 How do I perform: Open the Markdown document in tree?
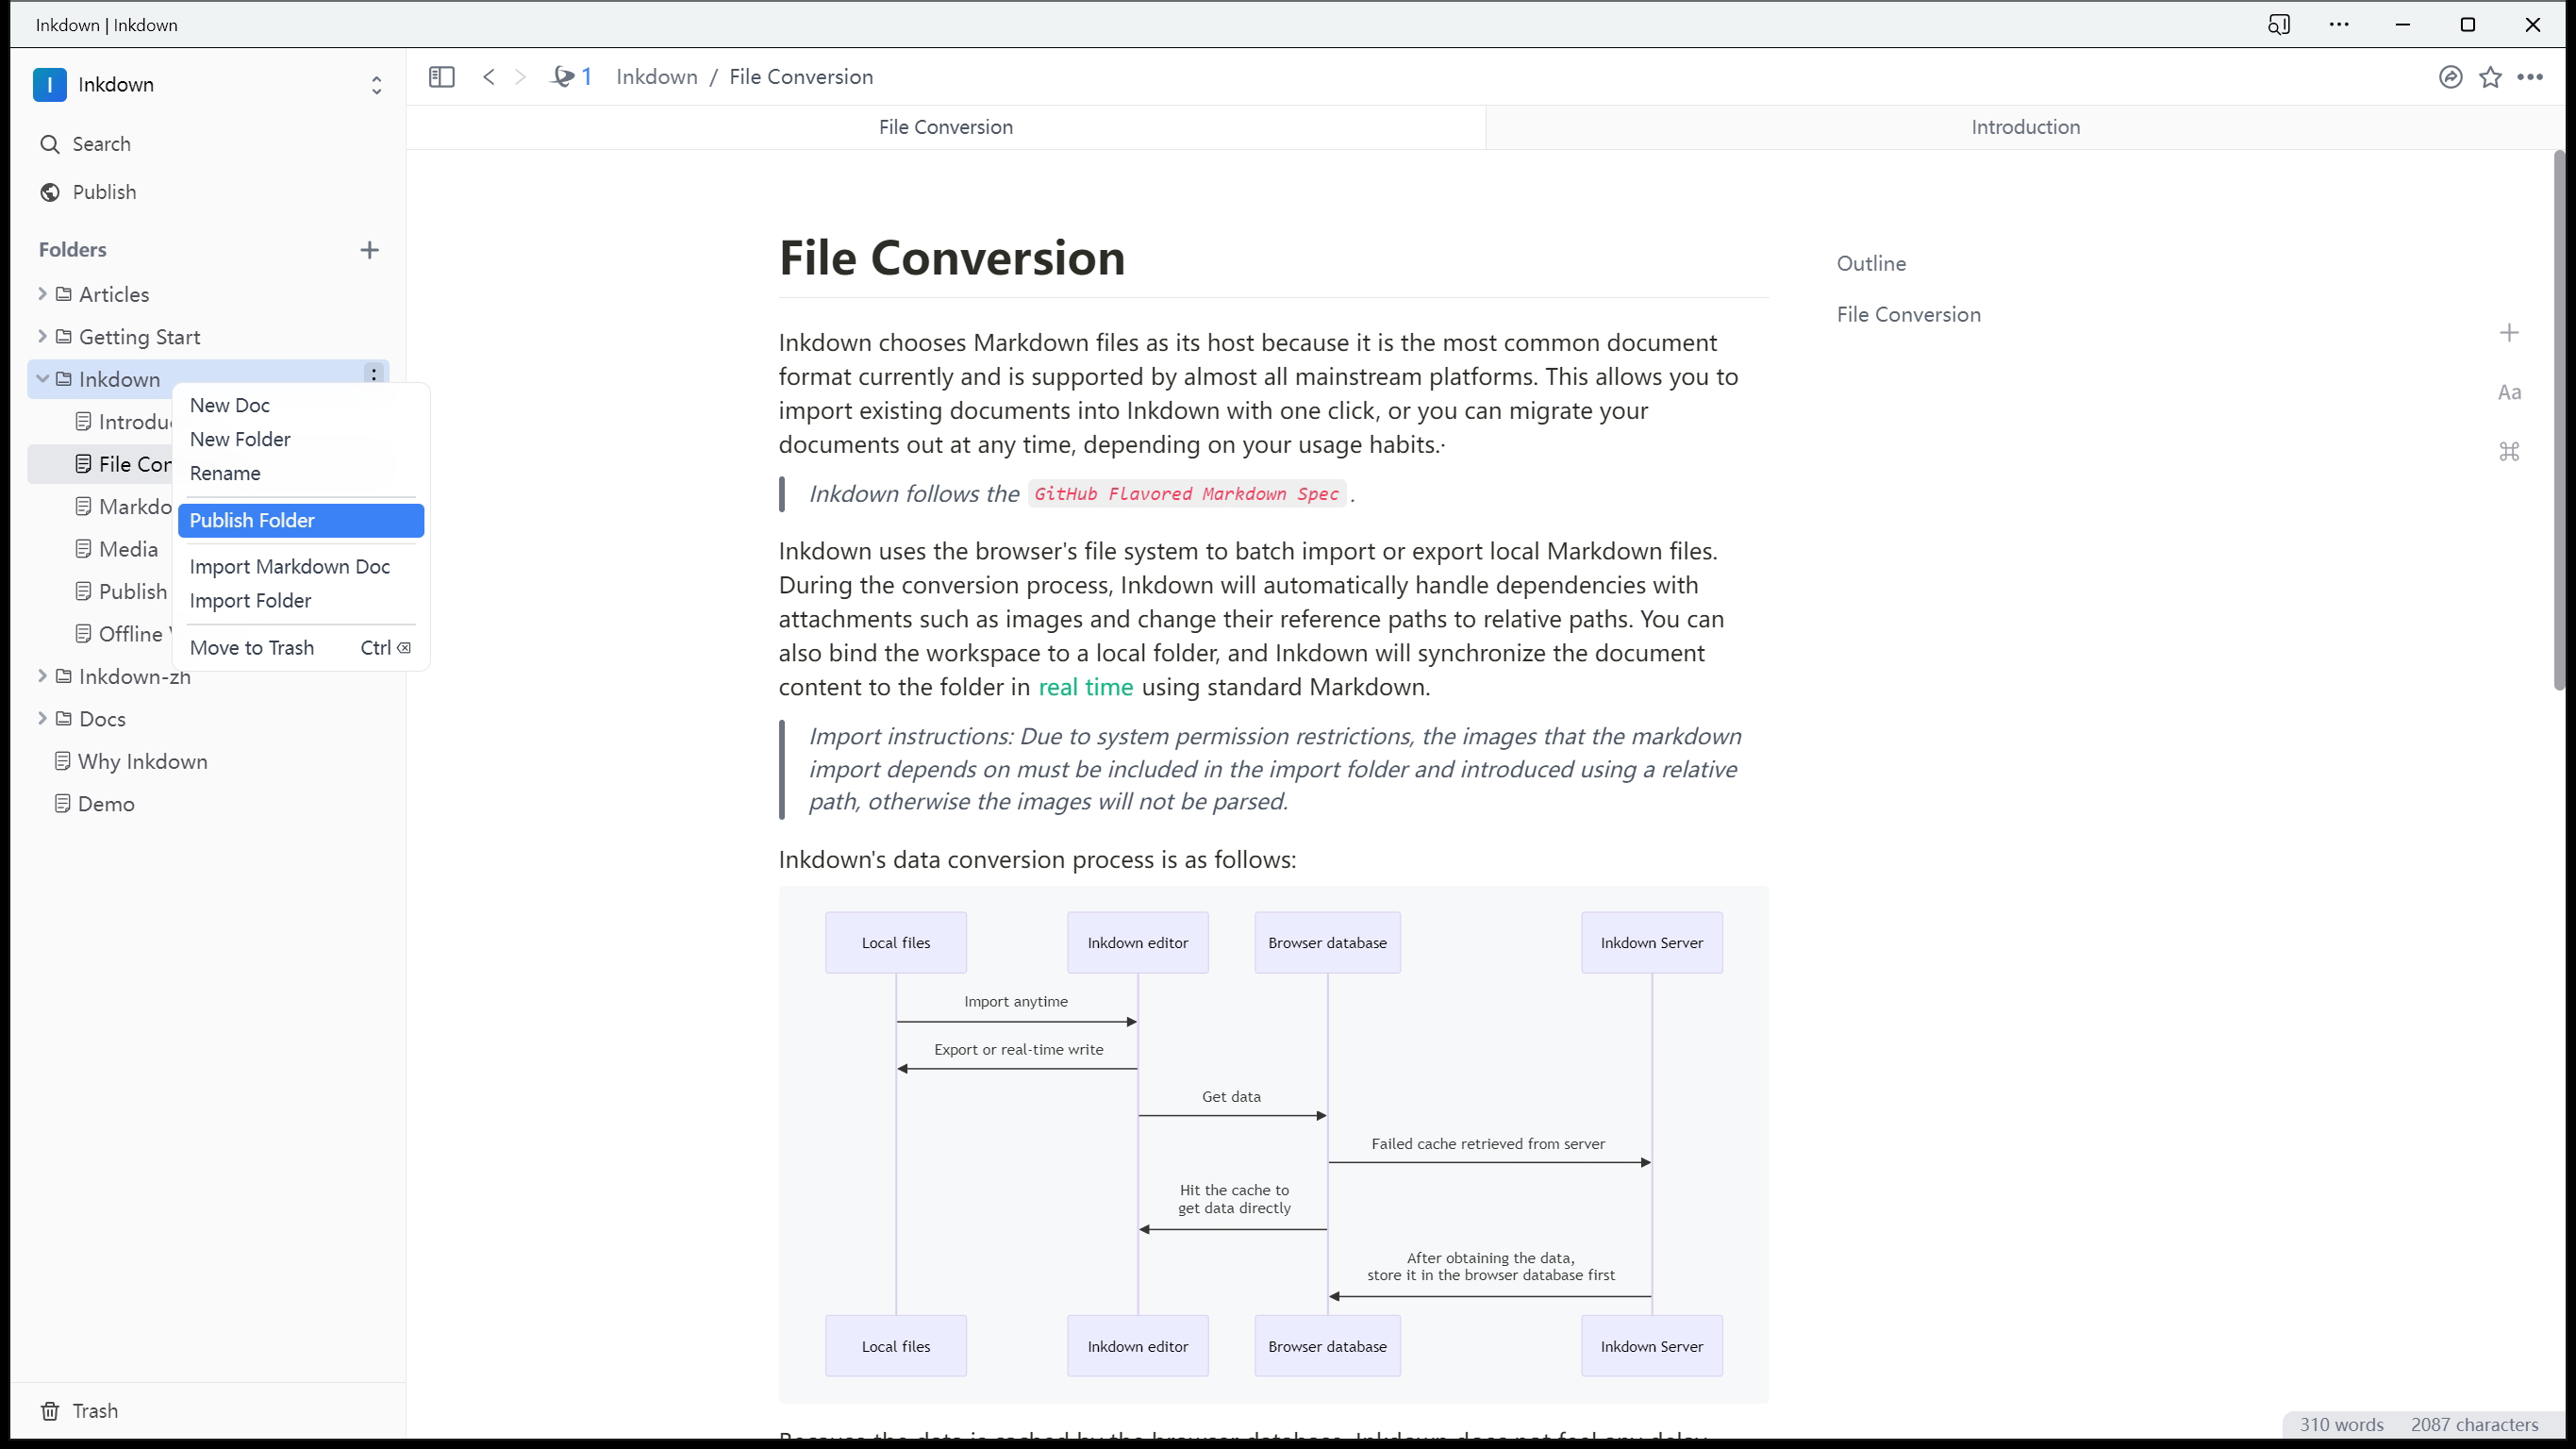tap(124, 507)
